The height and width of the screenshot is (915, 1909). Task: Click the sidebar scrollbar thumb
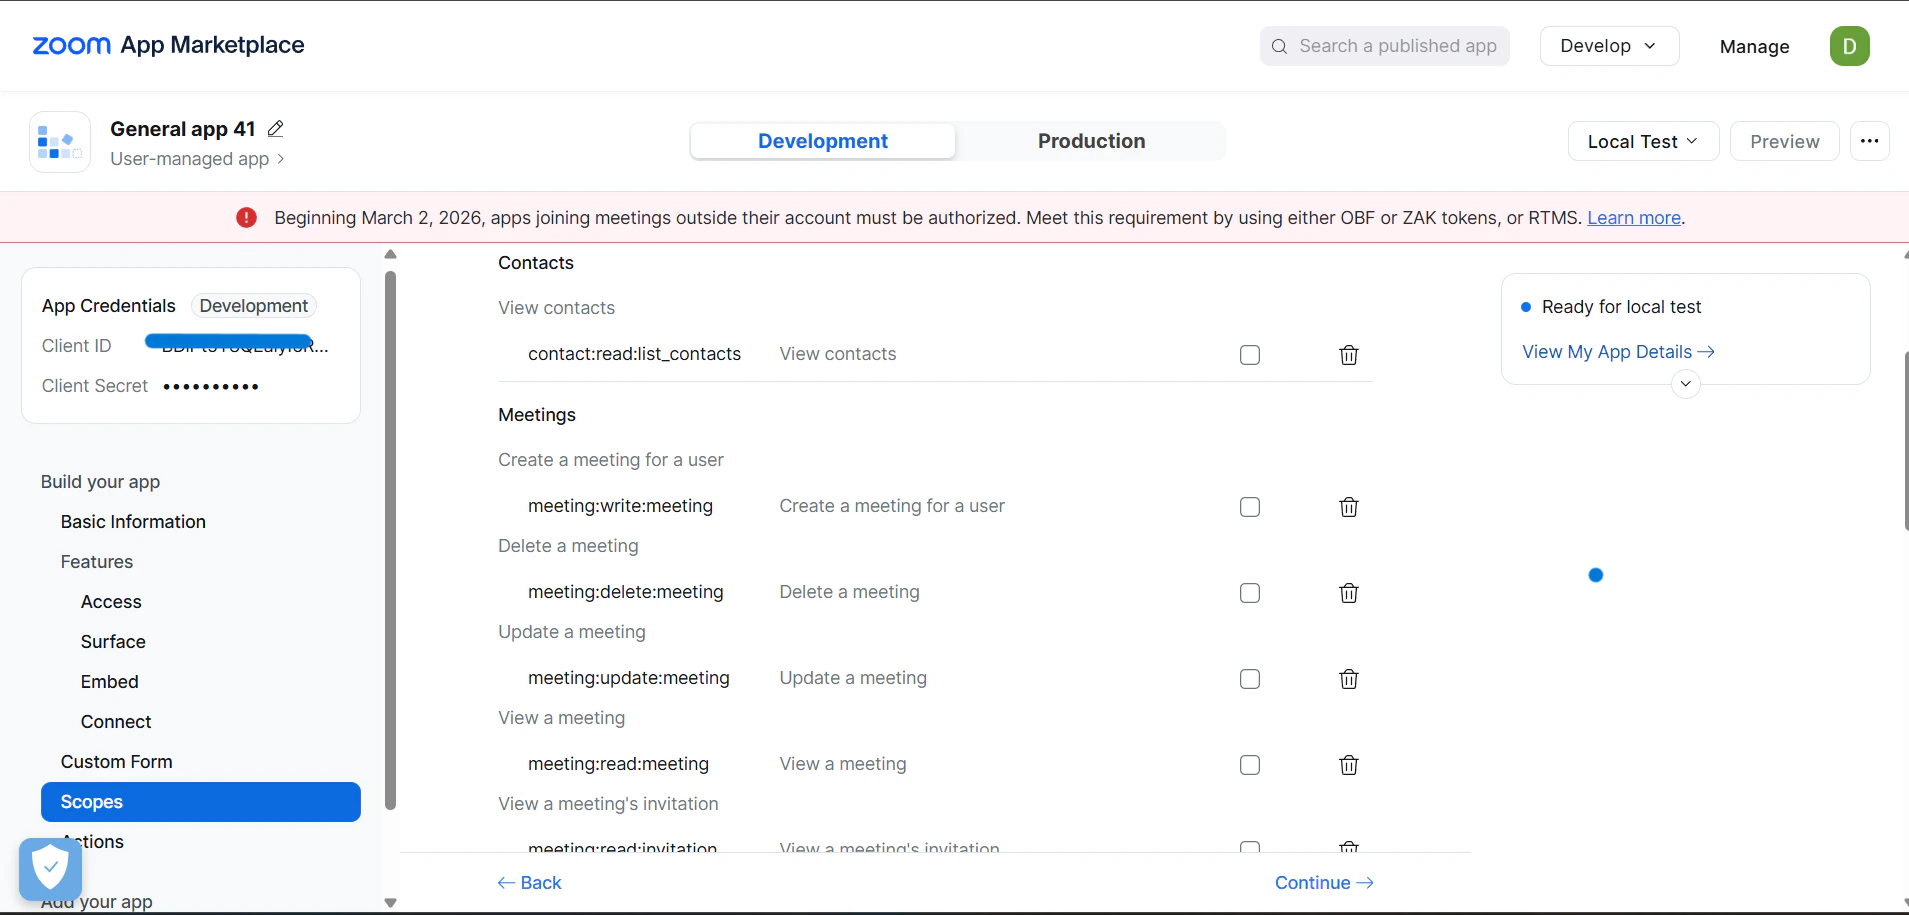click(390, 540)
